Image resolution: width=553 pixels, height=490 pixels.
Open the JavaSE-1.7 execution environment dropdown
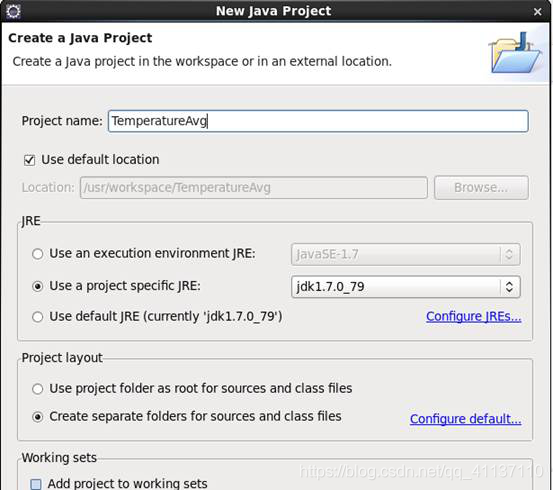point(406,254)
